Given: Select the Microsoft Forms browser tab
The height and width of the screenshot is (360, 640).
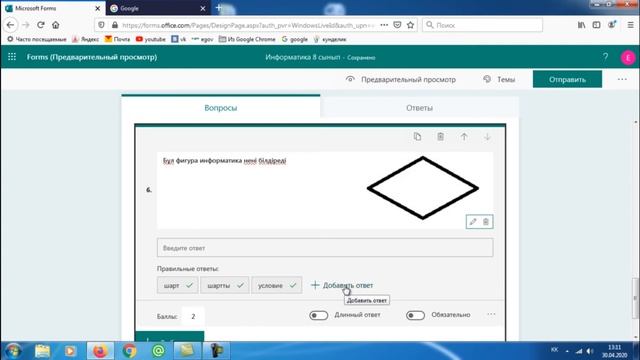Looking at the screenshot, I should pos(53,8).
